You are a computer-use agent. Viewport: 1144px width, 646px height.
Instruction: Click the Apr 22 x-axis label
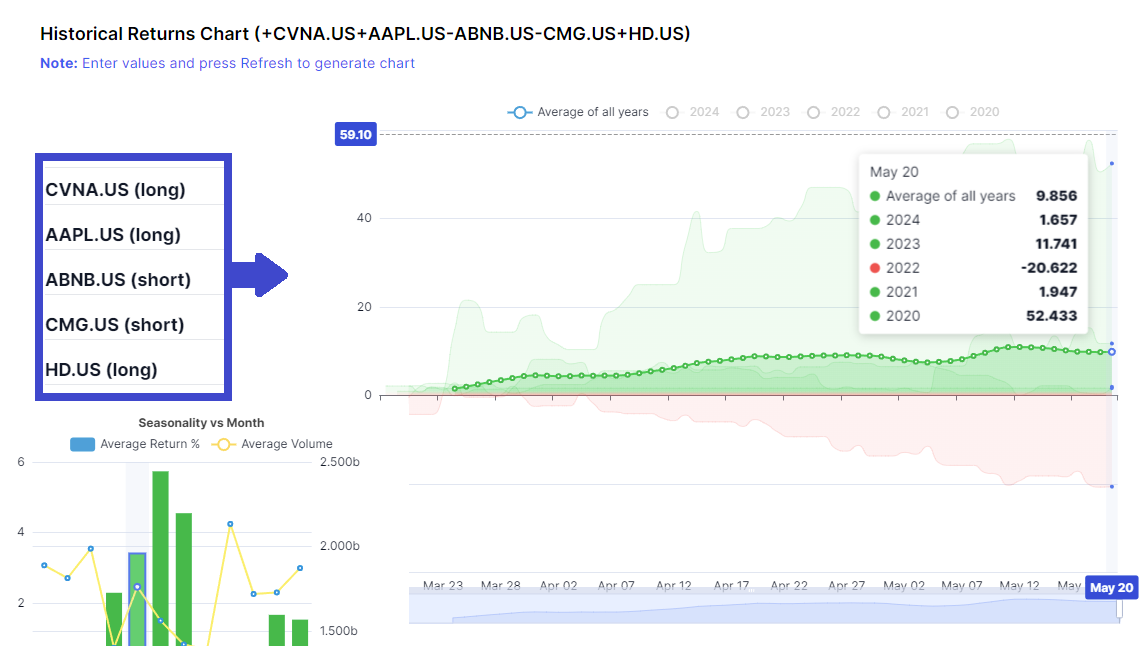tap(789, 585)
